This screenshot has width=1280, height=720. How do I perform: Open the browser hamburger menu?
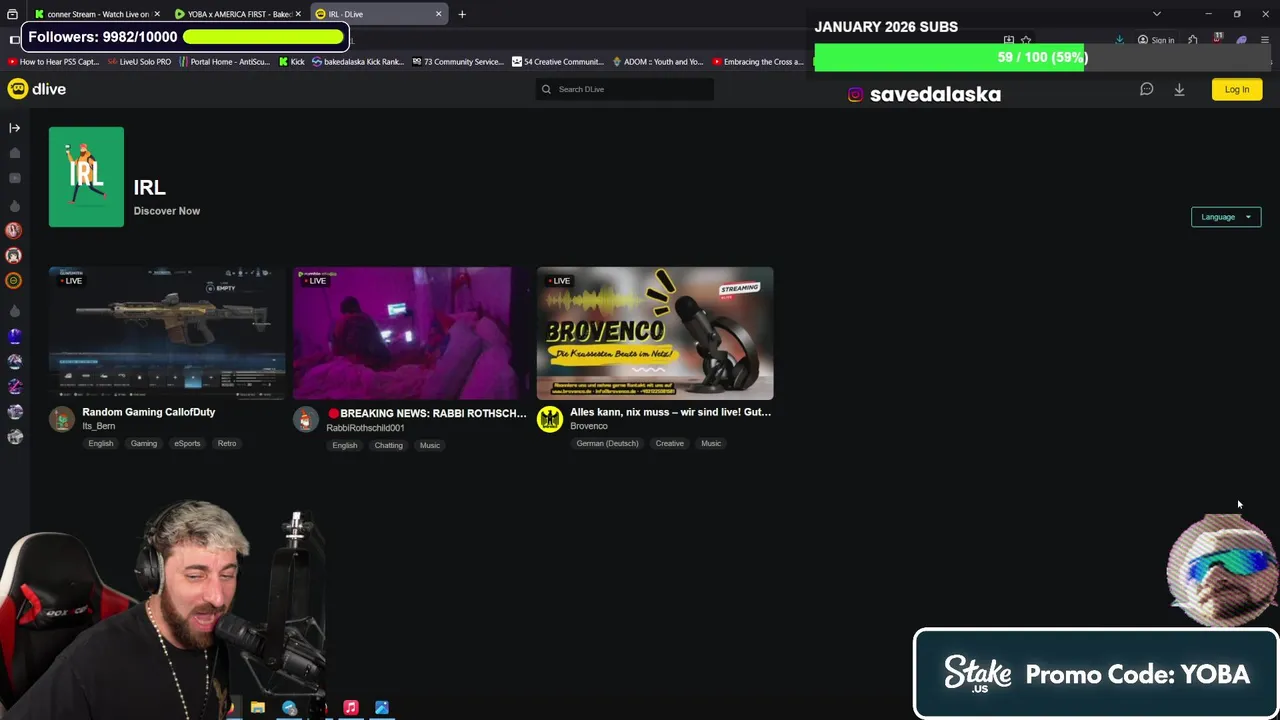pyautogui.click(x=1265, y=40)
